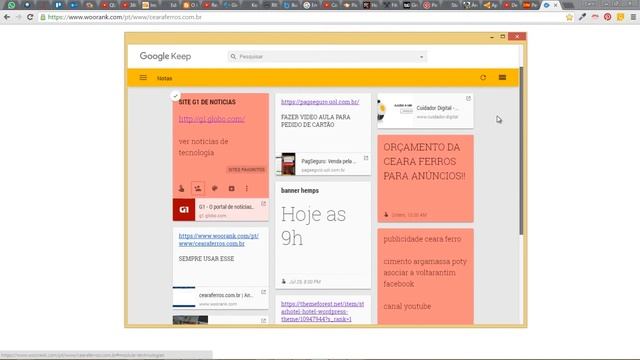Click 'FAZER VIDEO AULA PARA PEDIDO DE CARTÃO' text
This screenshot has height=360, width=640.
click(x=316, y=121)
